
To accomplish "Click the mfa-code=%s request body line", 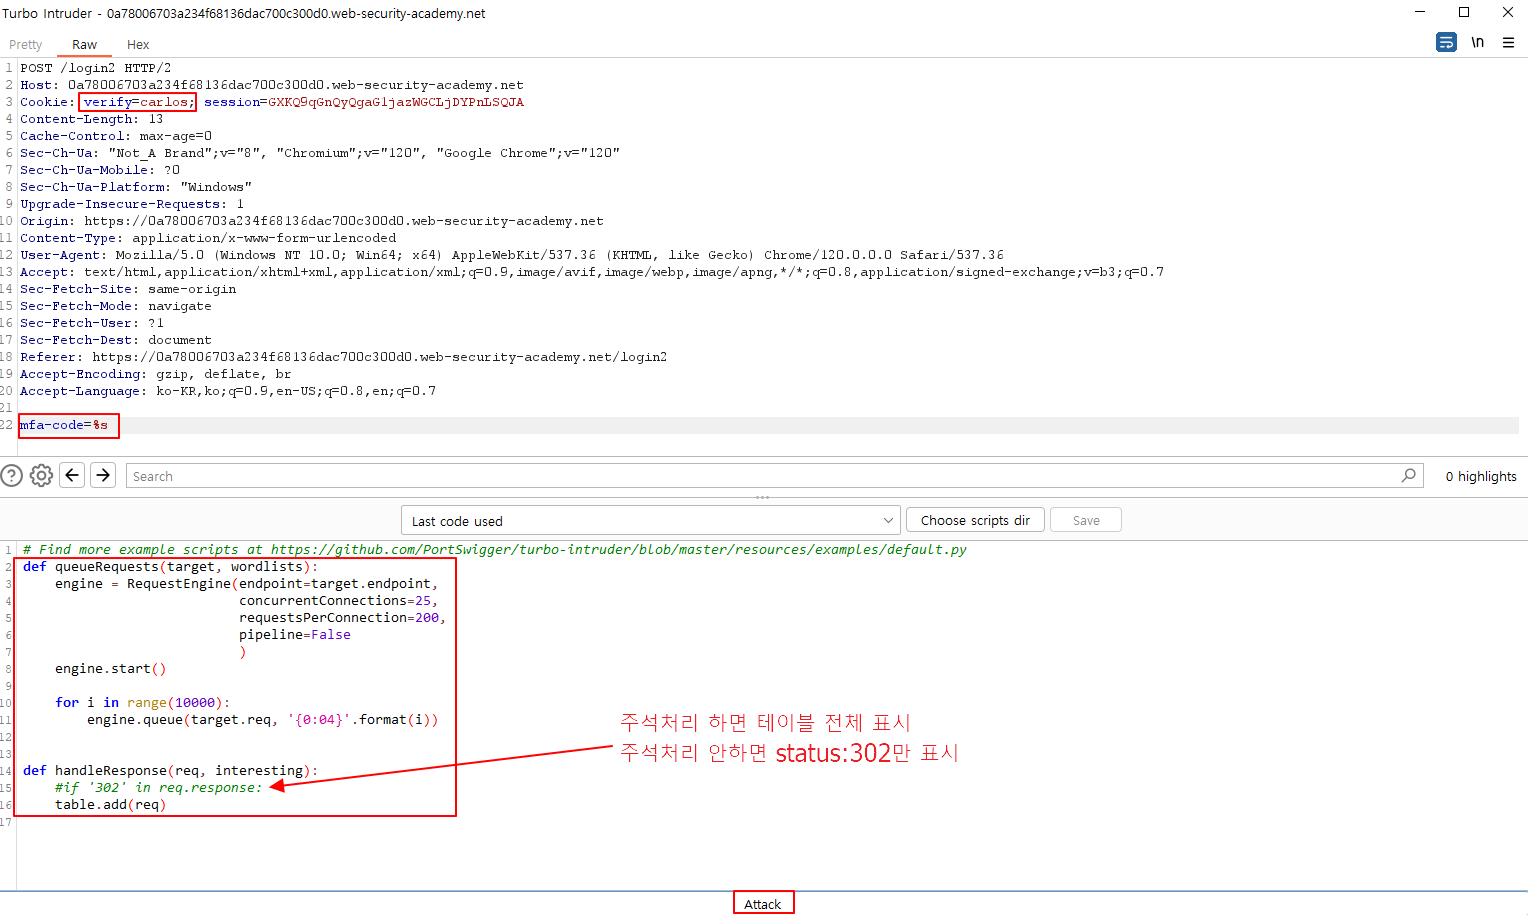I will pyautogui.click(x=64, y=425).
